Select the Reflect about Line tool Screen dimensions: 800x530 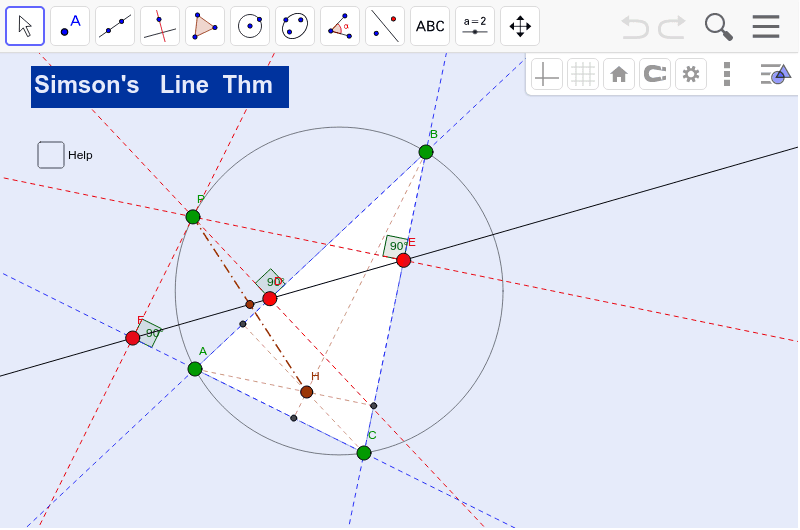tap(385, 26)
